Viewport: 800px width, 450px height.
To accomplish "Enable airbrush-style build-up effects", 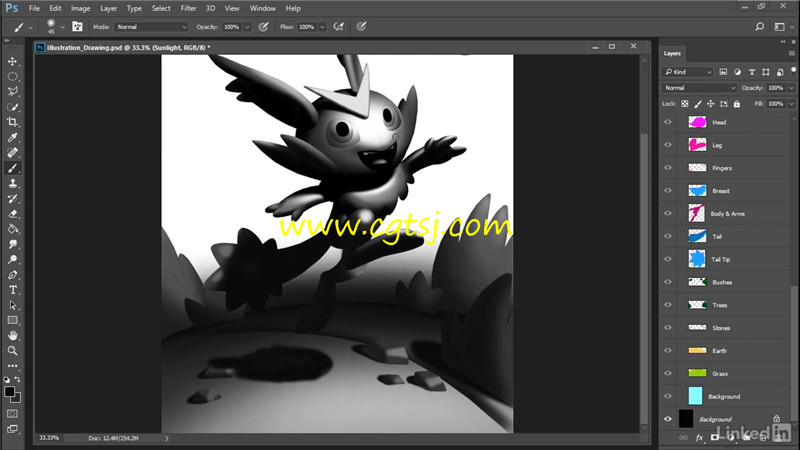I will coord(338,27).
